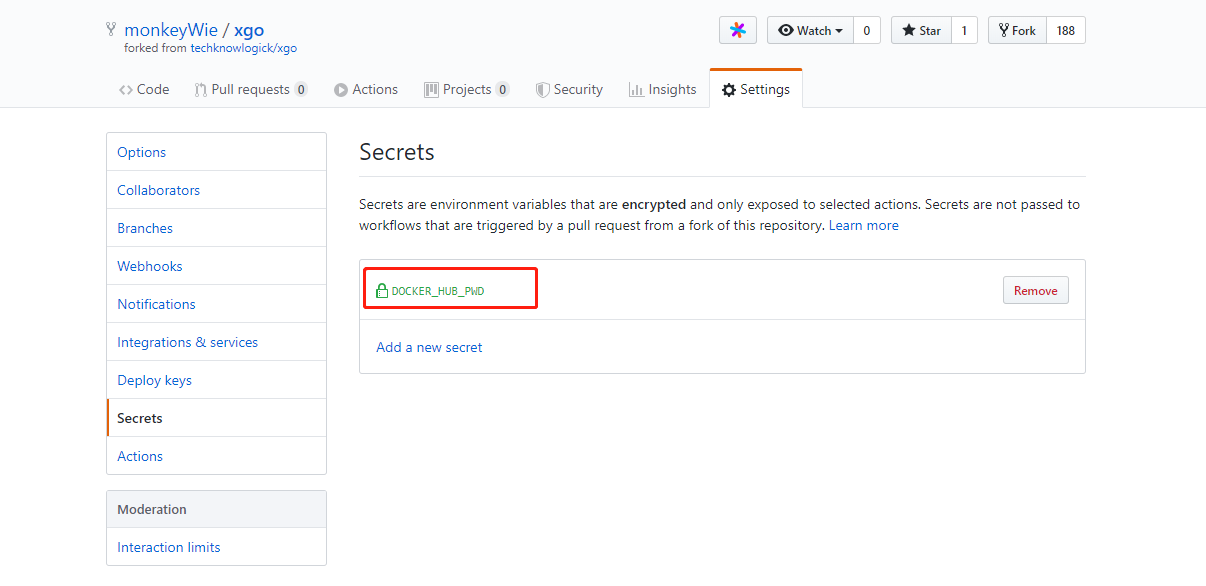Open the Watch dropdown menu
1206x586 pixels.
pos(810,31)
